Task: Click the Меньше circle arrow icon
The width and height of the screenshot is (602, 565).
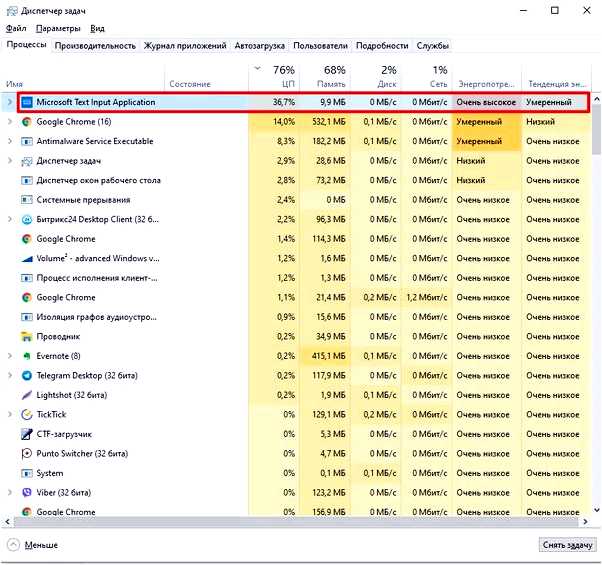Action: point(13,545)
